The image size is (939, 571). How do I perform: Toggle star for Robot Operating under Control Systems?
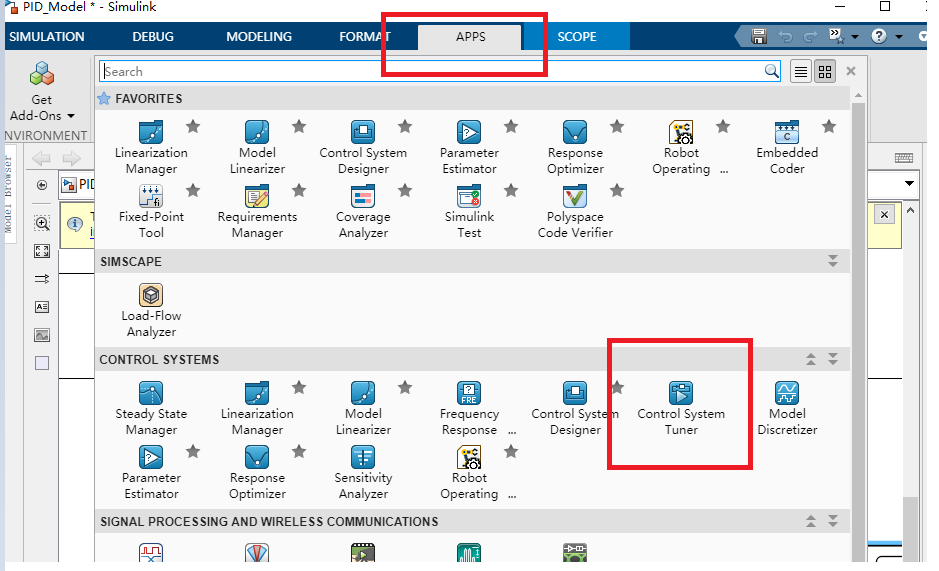(511, 452)
